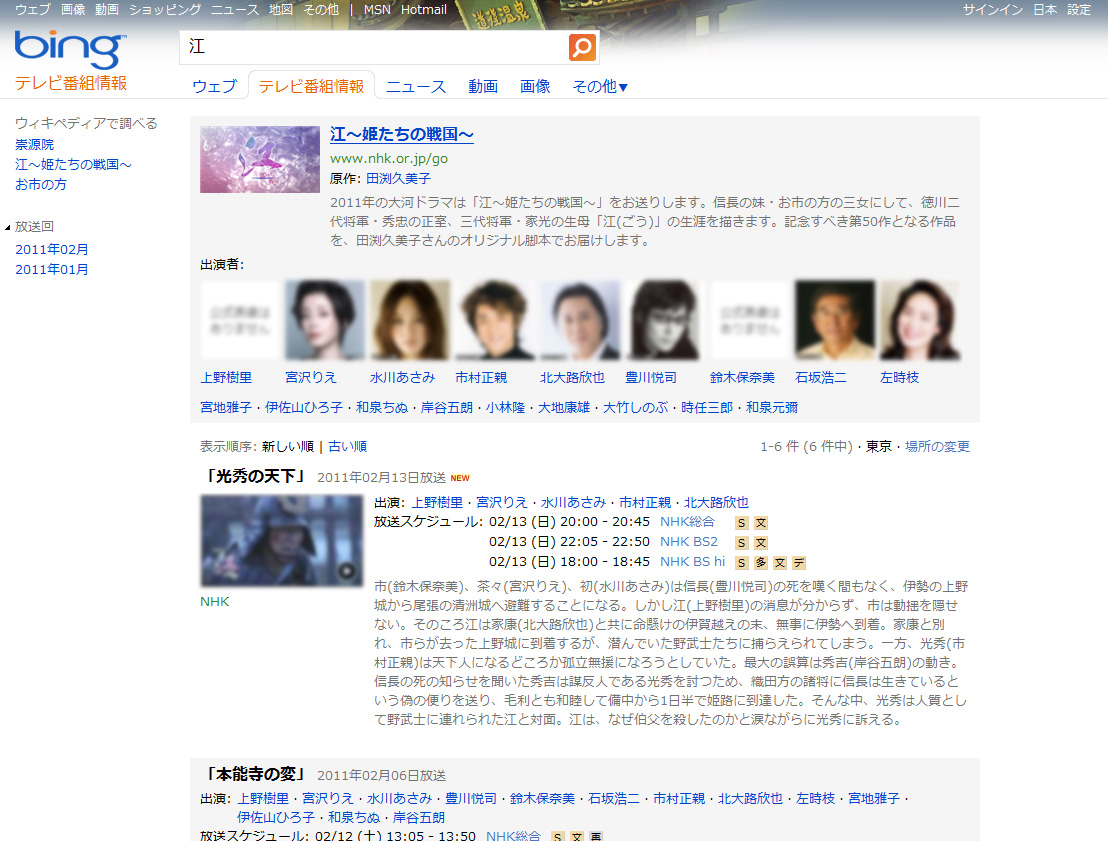Click the S icon on NHK総合 20:00 row
Viewport: 1108px width, 841px height.
[741, 523]
